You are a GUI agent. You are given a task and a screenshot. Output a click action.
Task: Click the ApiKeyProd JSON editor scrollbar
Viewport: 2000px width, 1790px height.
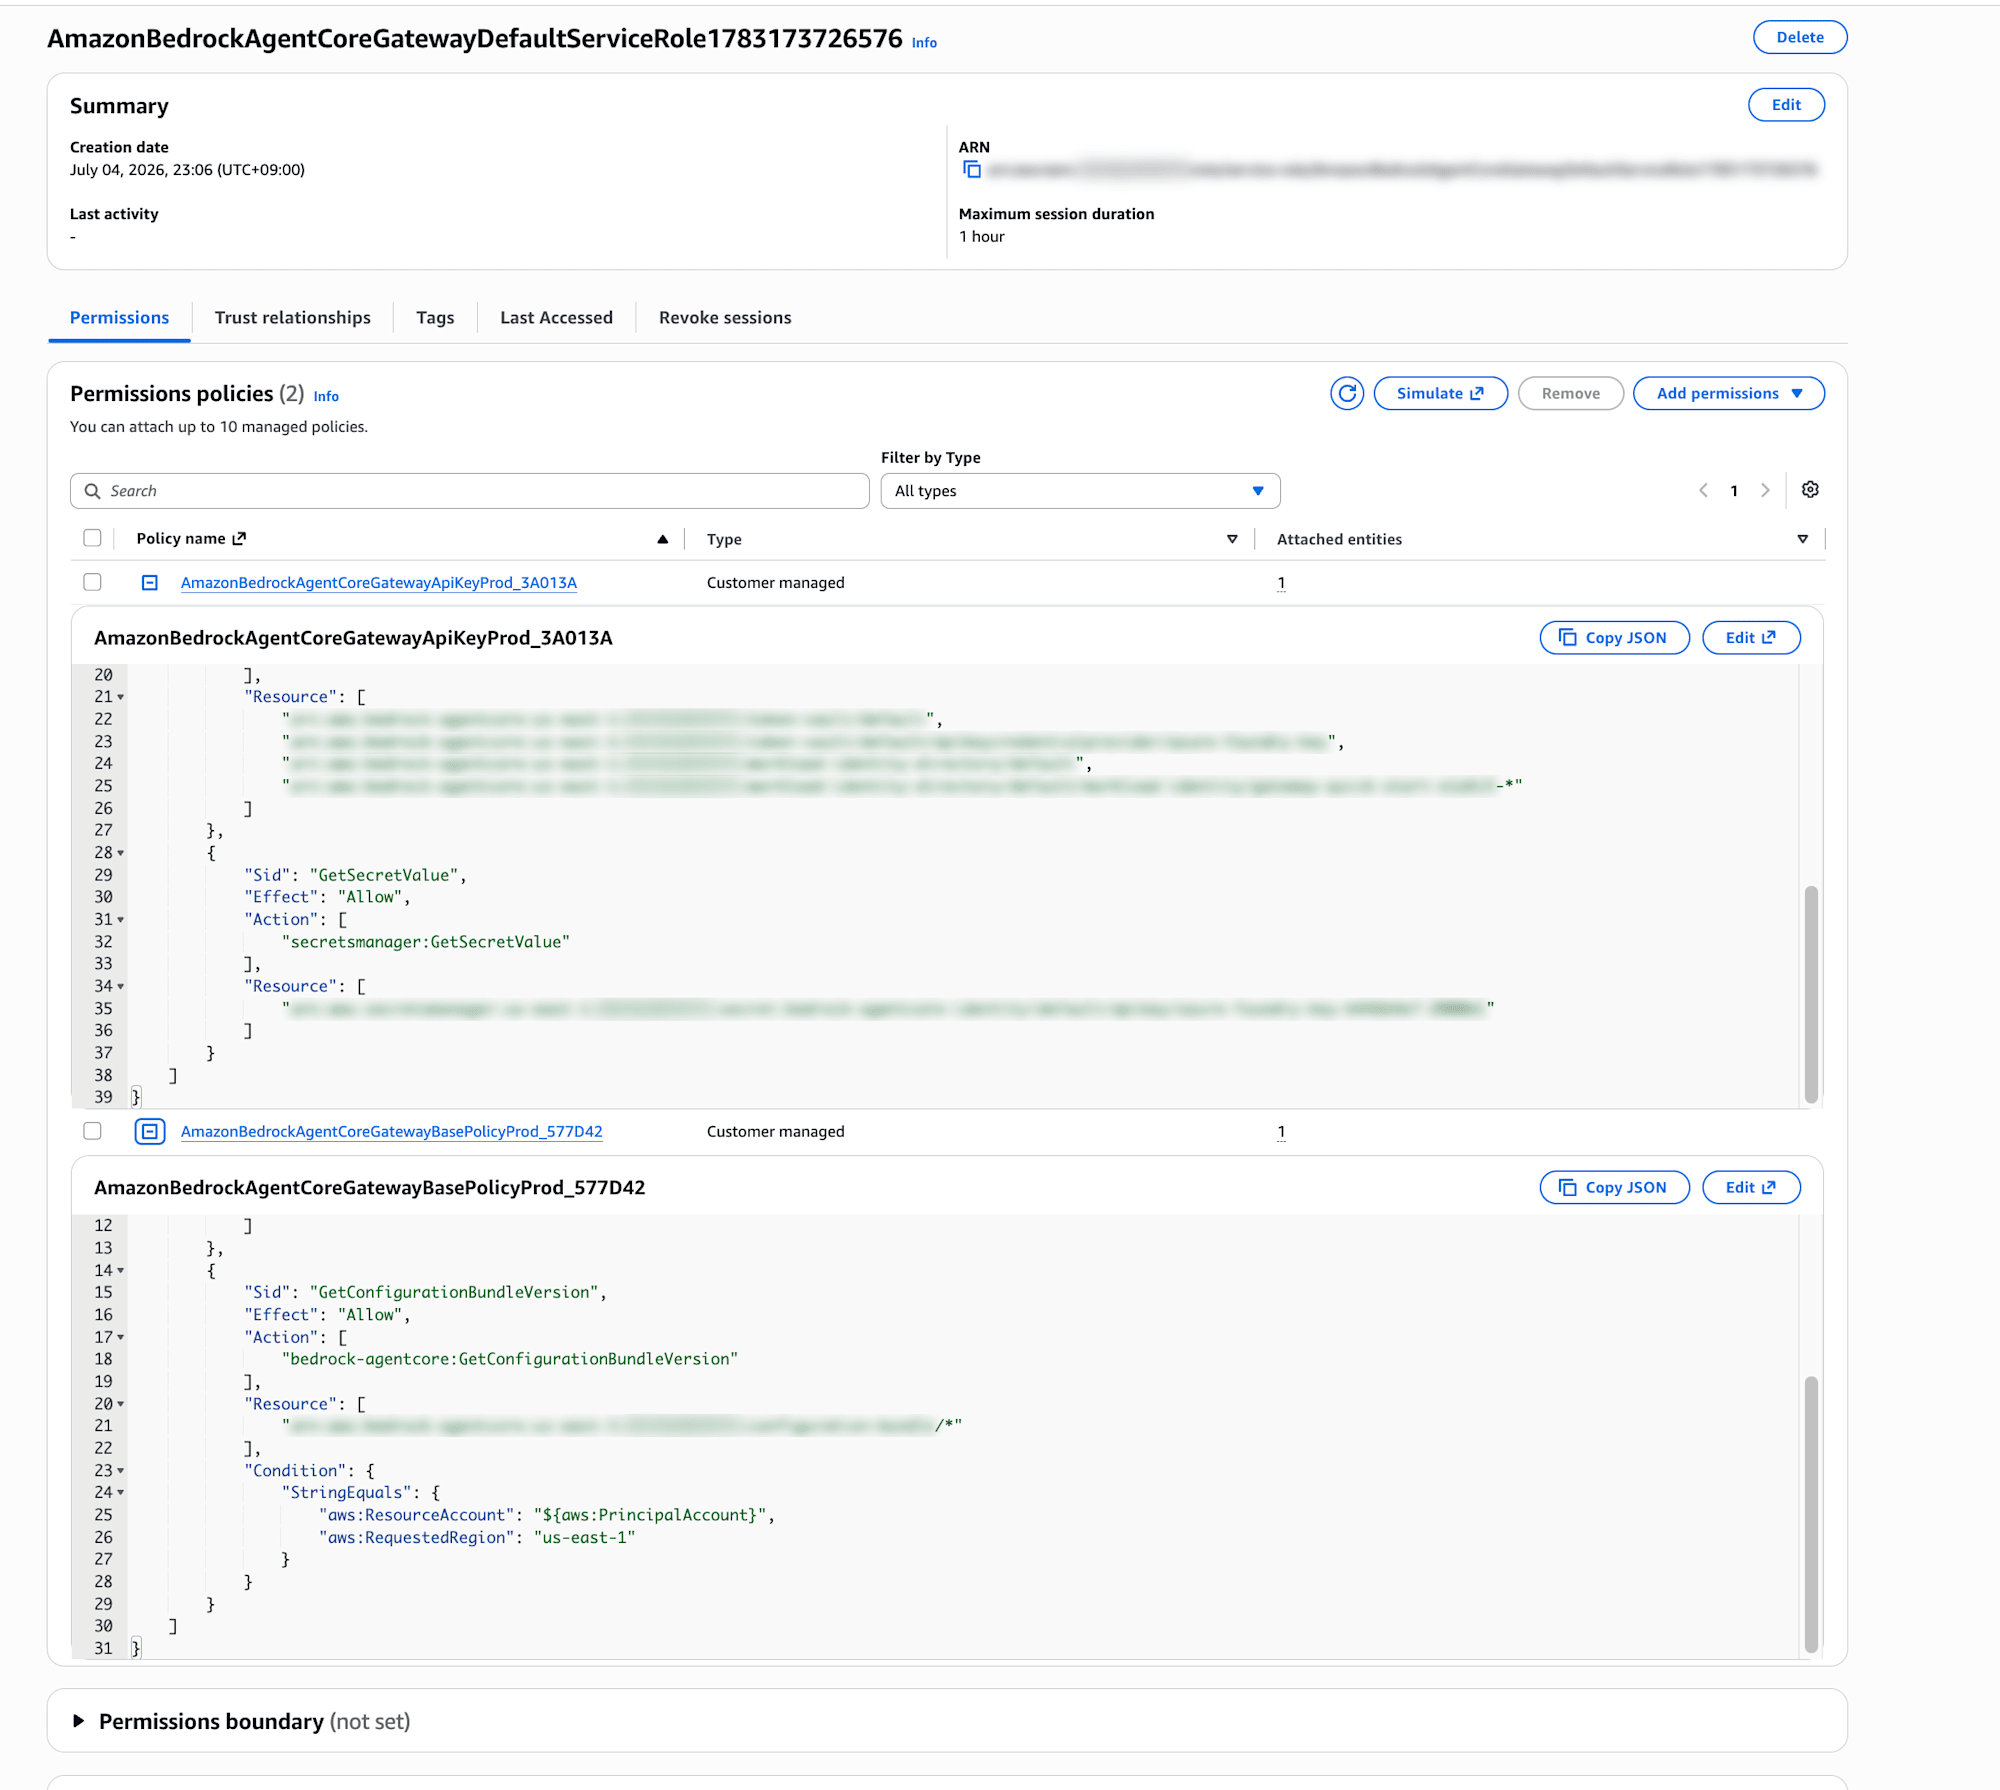[1811, 994]
